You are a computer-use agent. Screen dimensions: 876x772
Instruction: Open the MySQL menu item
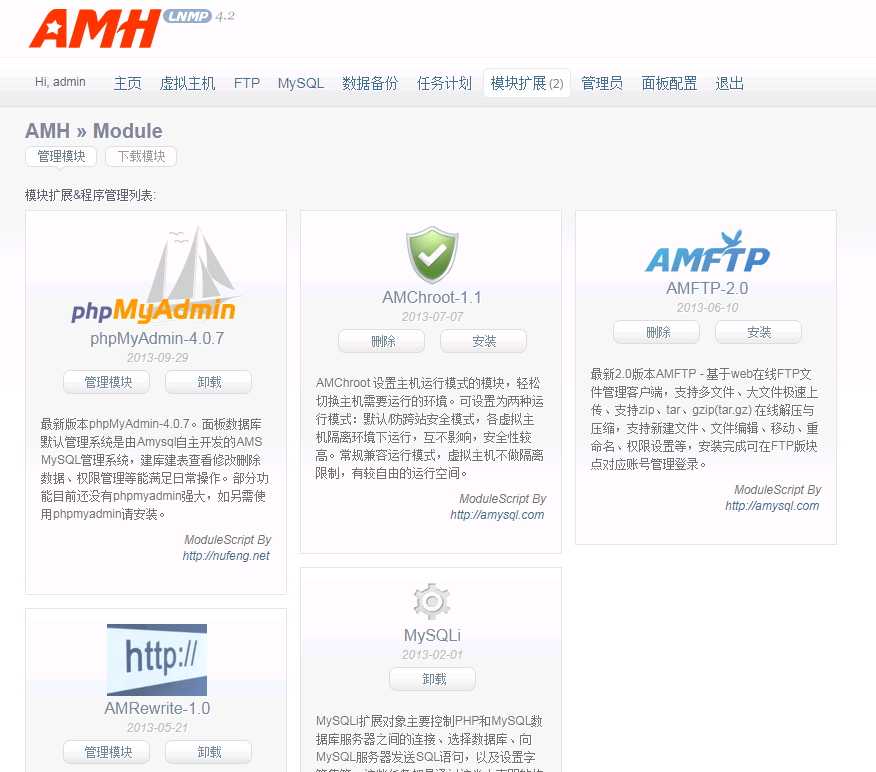pos(301,83)
